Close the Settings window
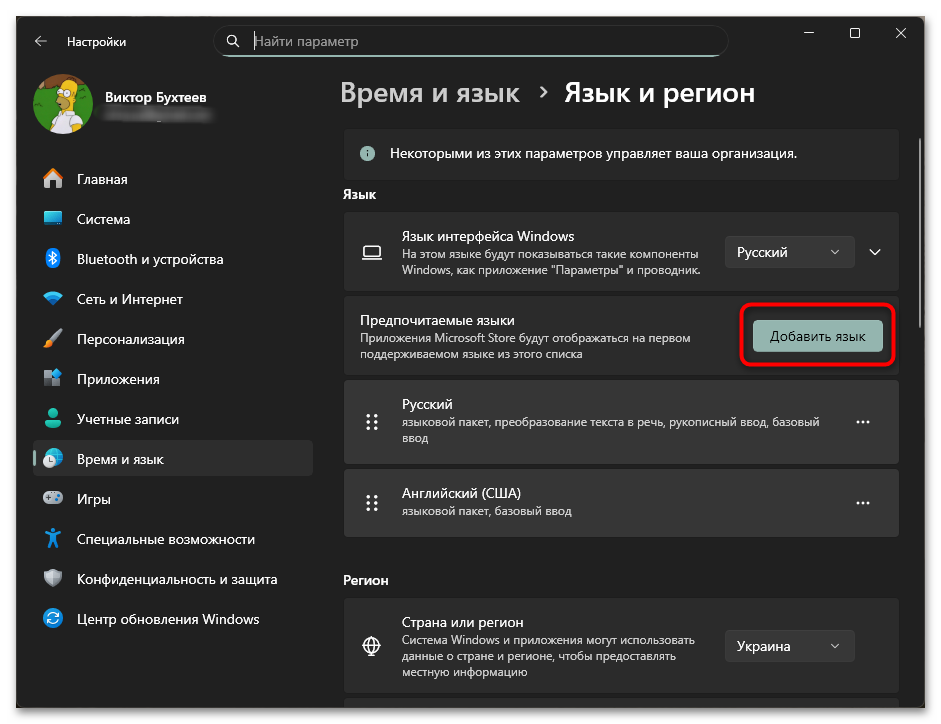 click(x=900, y=33)
